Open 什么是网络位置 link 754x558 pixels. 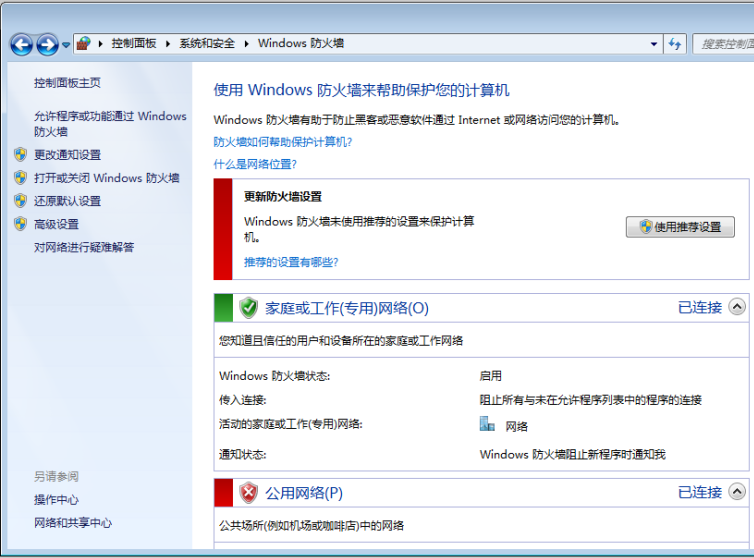coord(255,164)
